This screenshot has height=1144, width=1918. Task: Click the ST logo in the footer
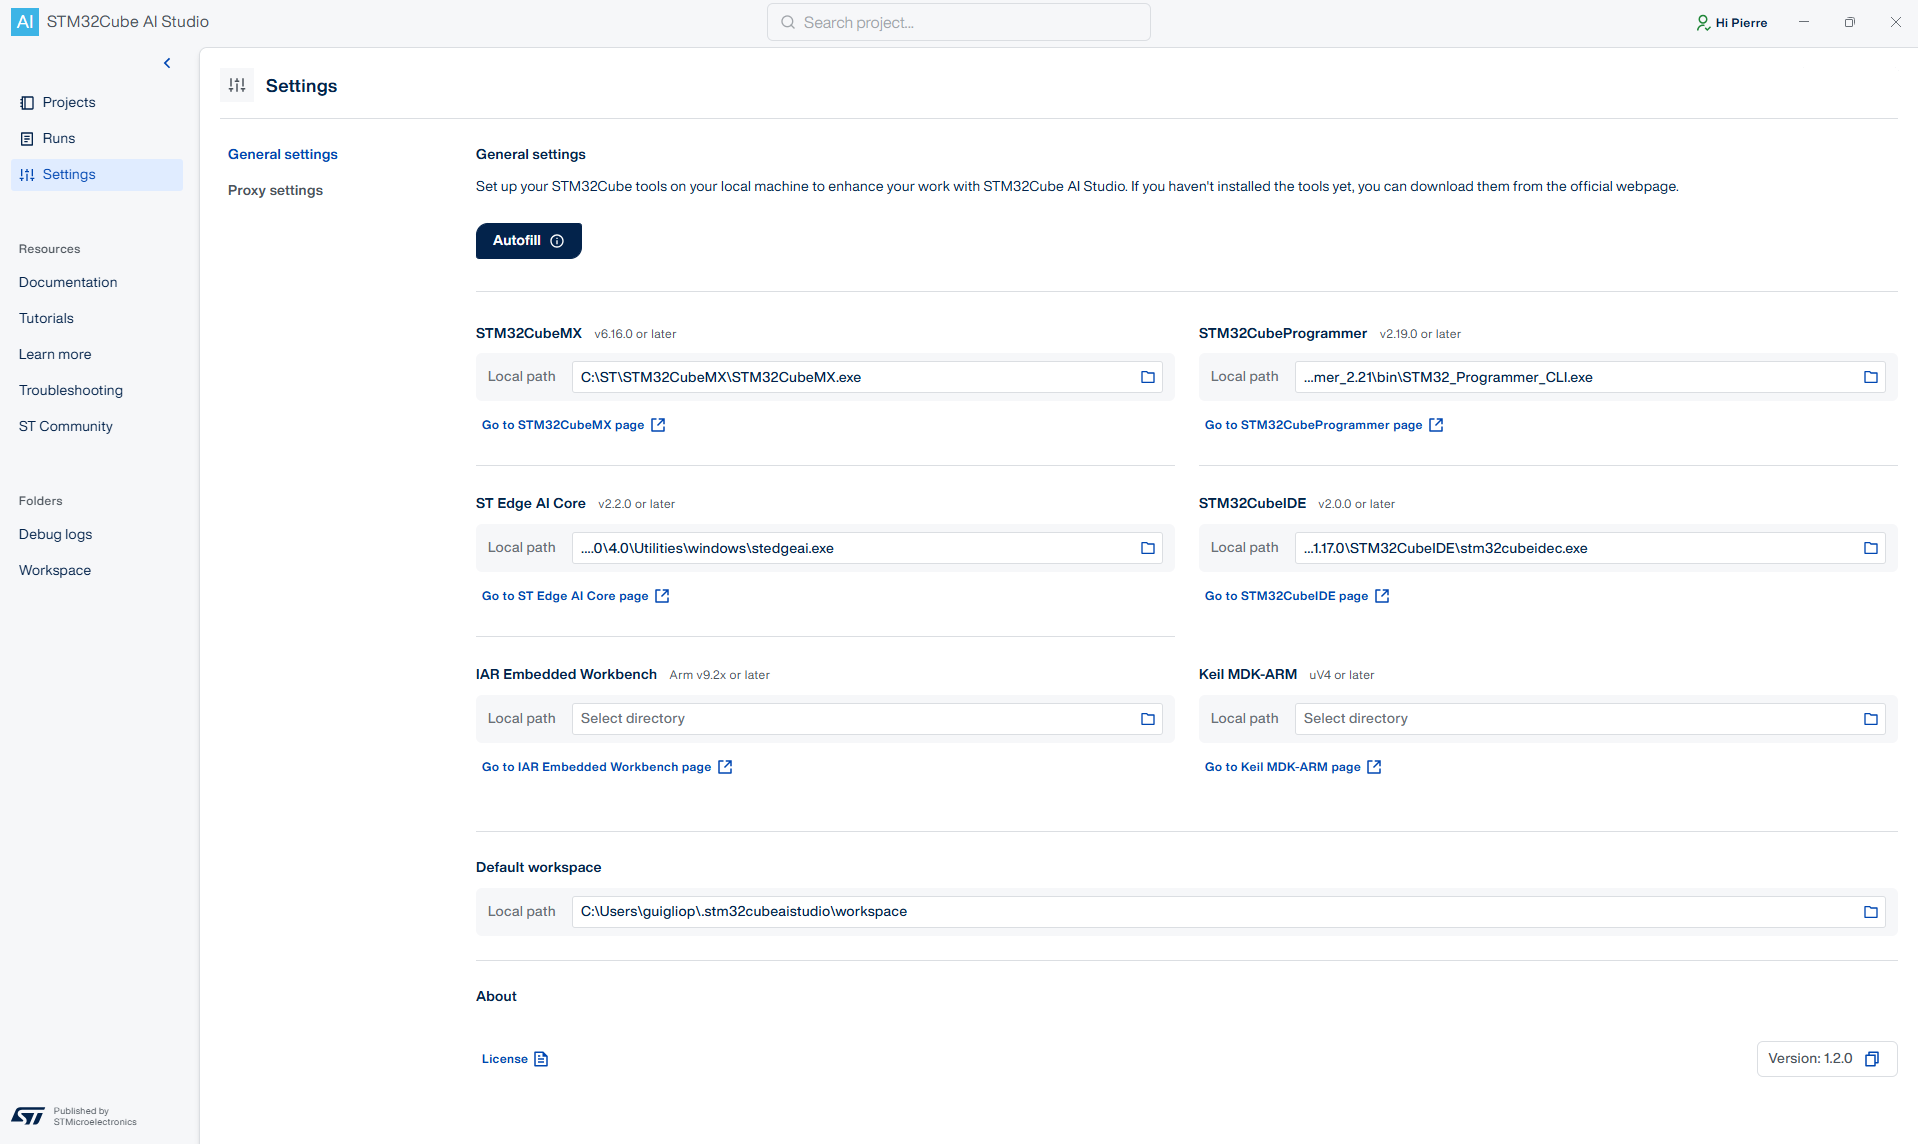coord(28,1116)
